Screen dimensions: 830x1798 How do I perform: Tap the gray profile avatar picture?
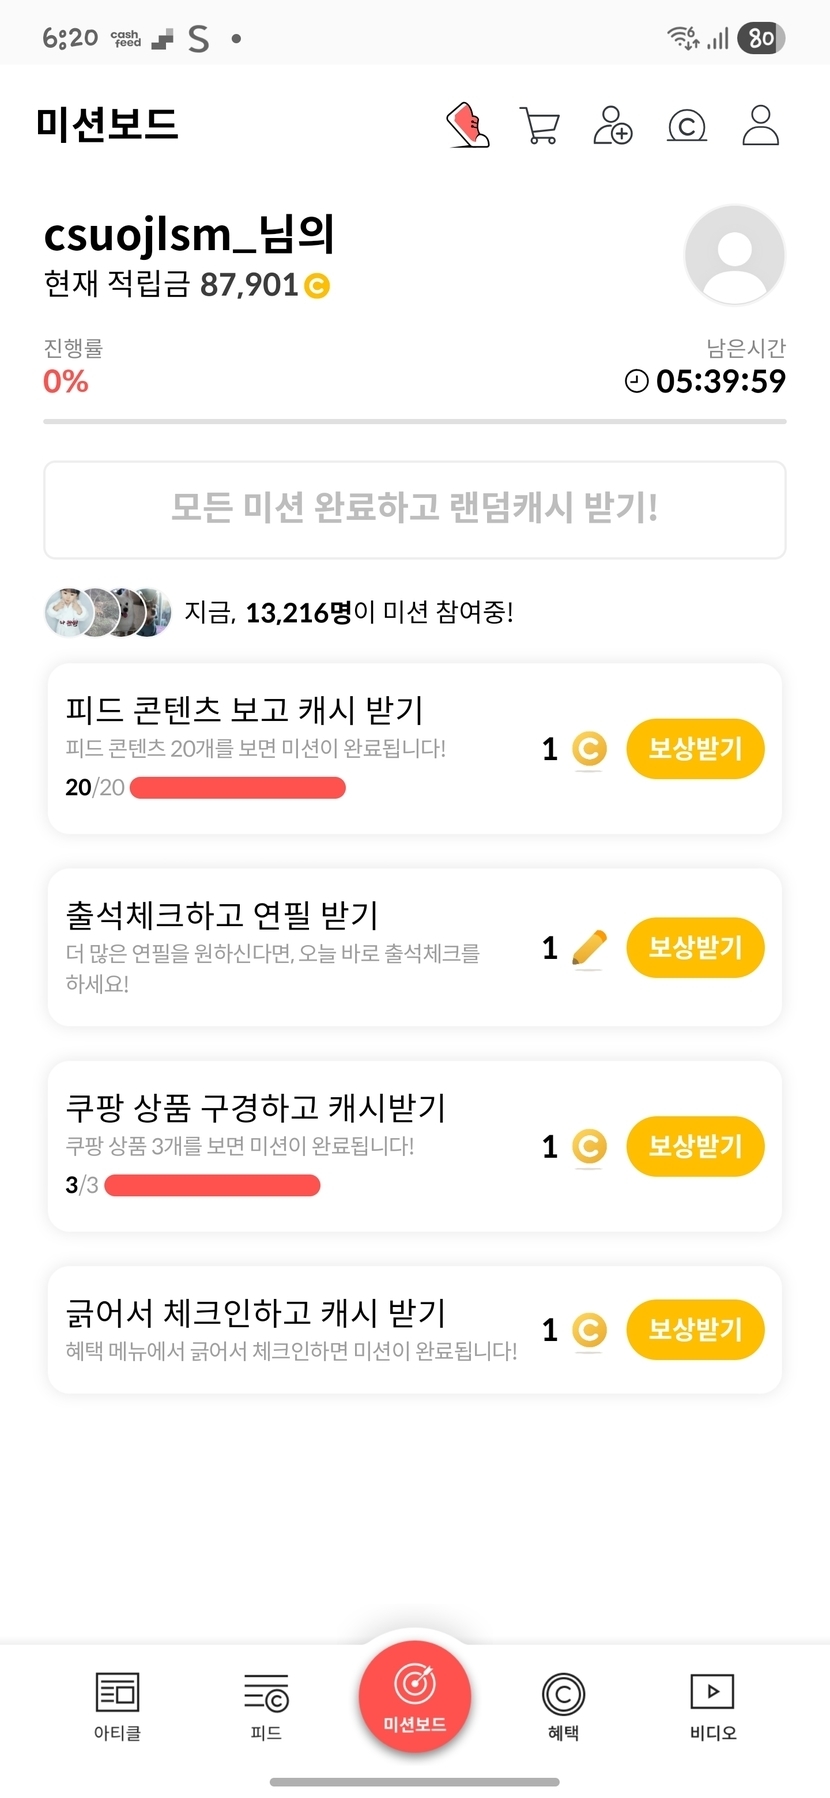coord(734,254)
